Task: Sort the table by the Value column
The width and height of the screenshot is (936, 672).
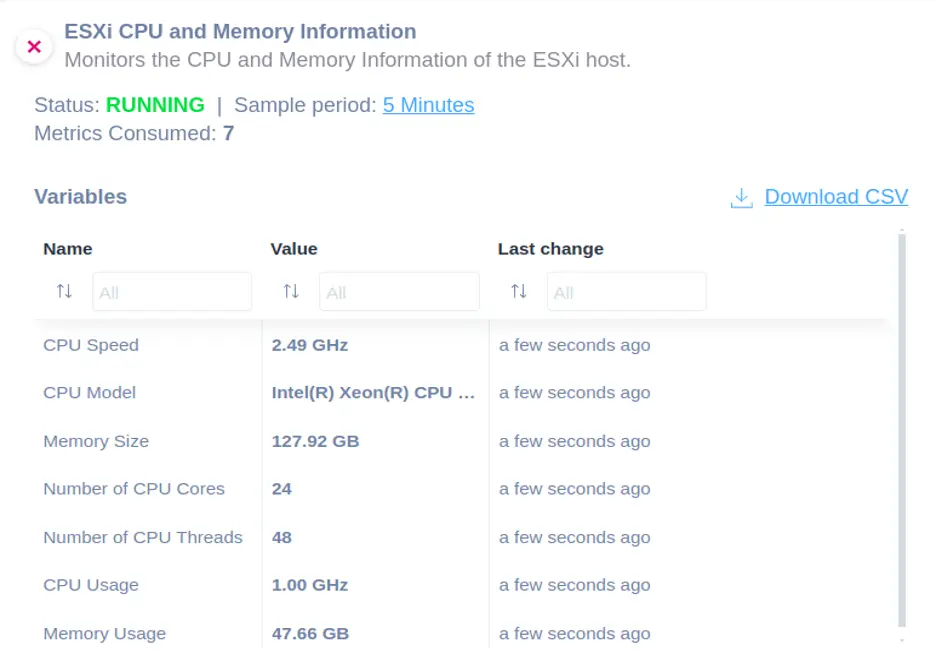Action: 291,291
